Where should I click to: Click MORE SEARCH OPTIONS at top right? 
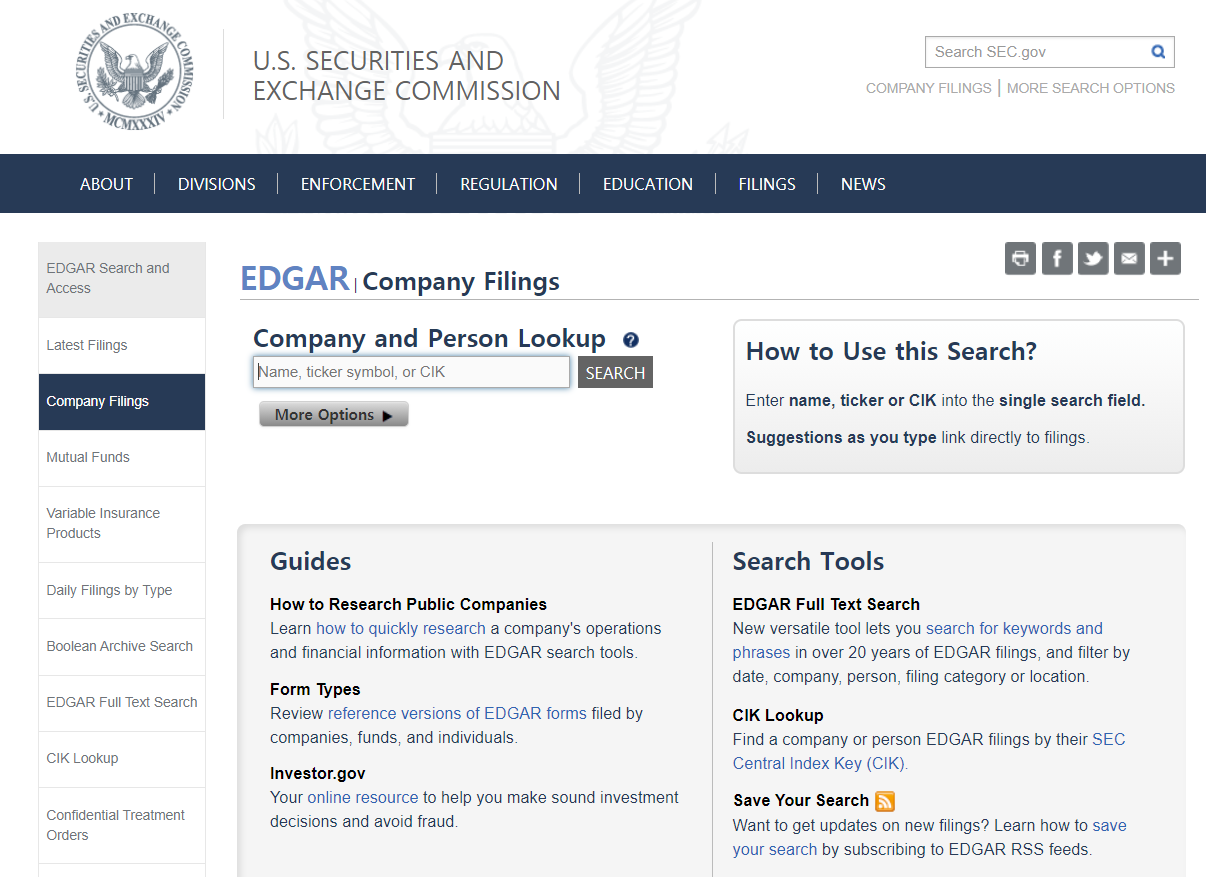1090,88
